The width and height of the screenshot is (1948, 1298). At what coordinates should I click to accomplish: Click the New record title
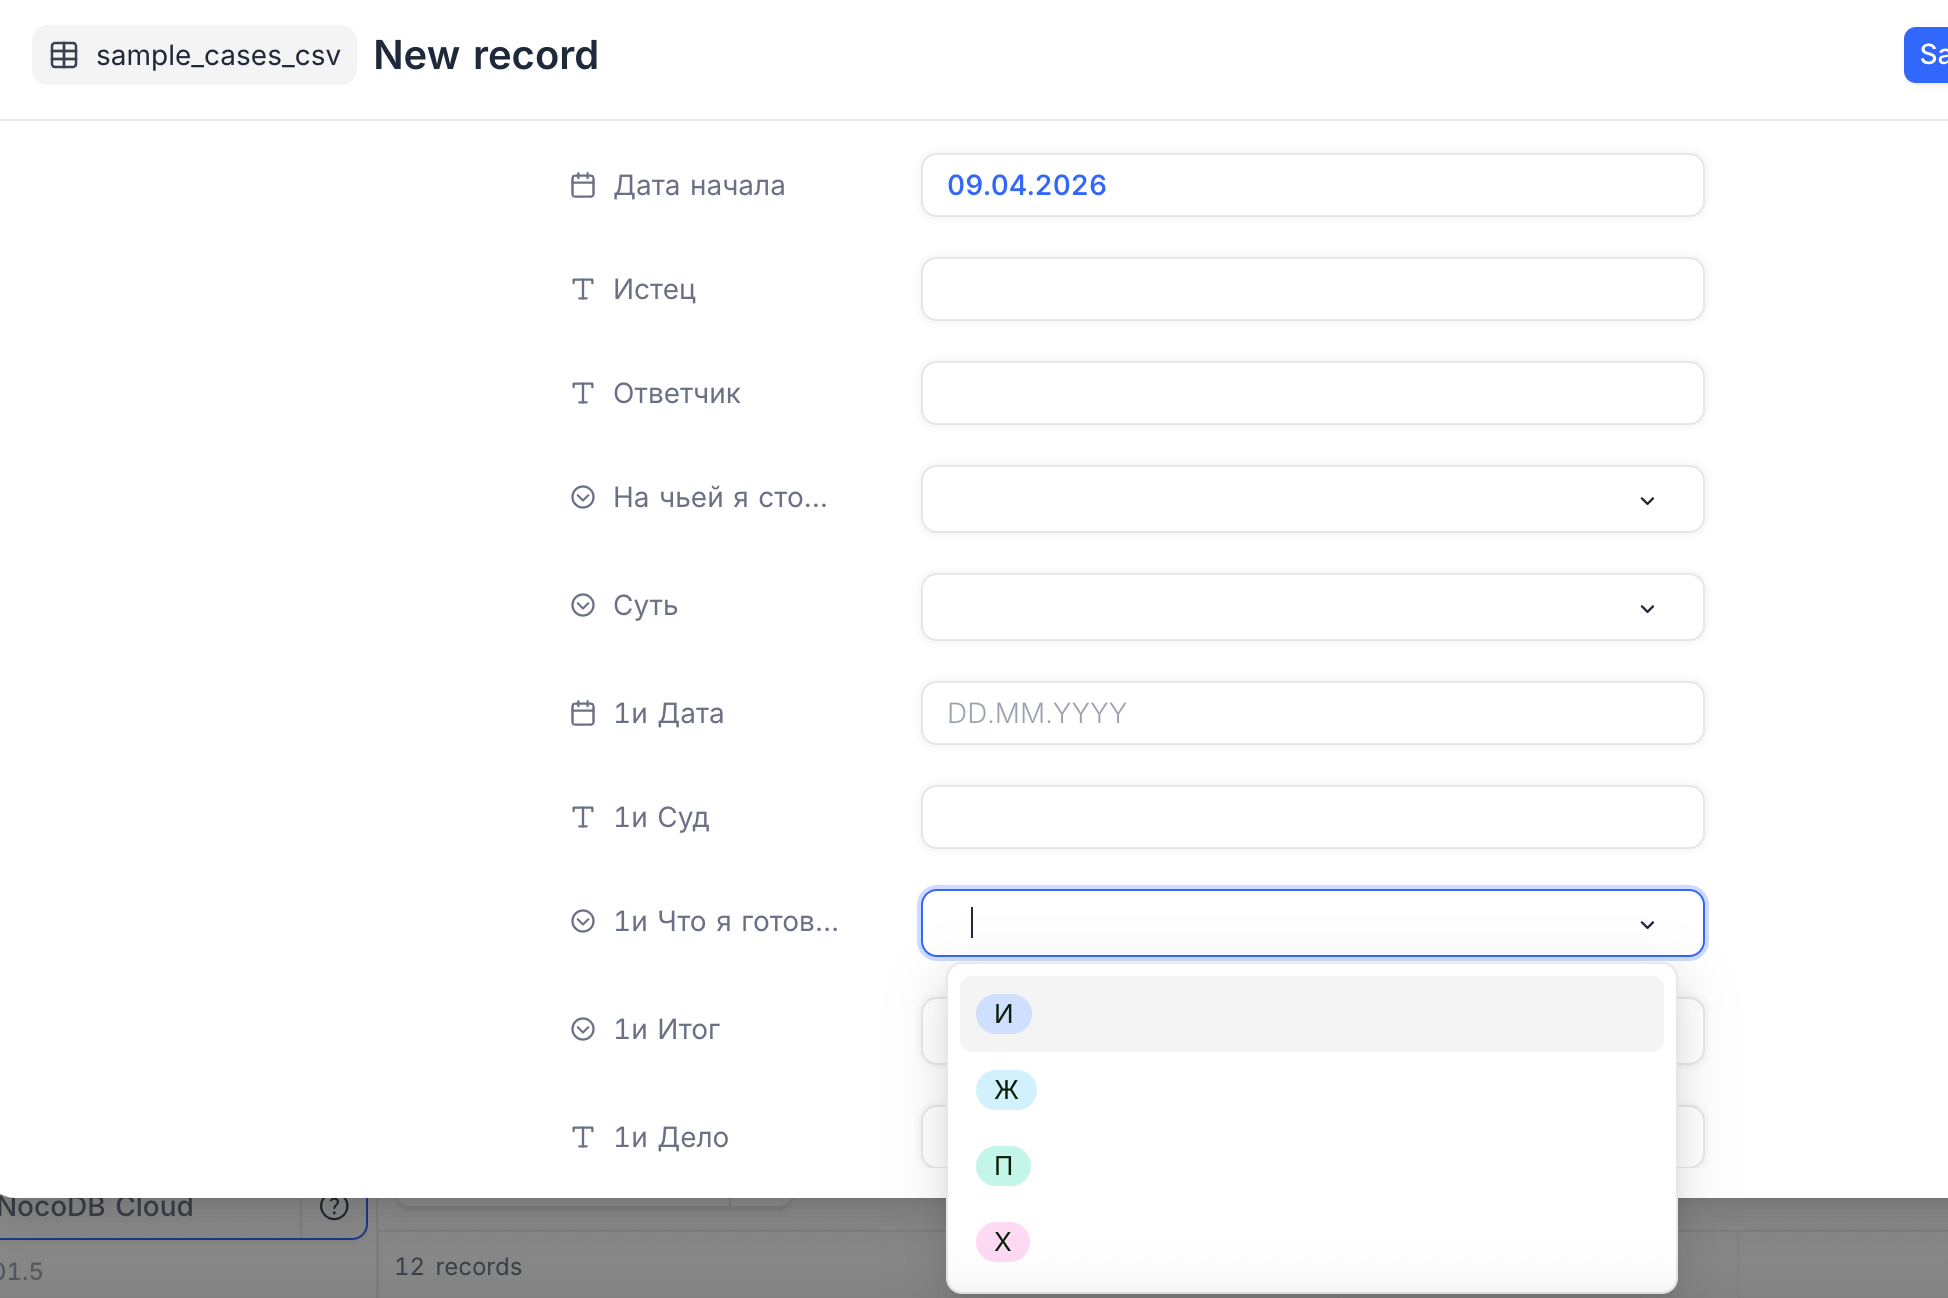[x=486, y=55]
